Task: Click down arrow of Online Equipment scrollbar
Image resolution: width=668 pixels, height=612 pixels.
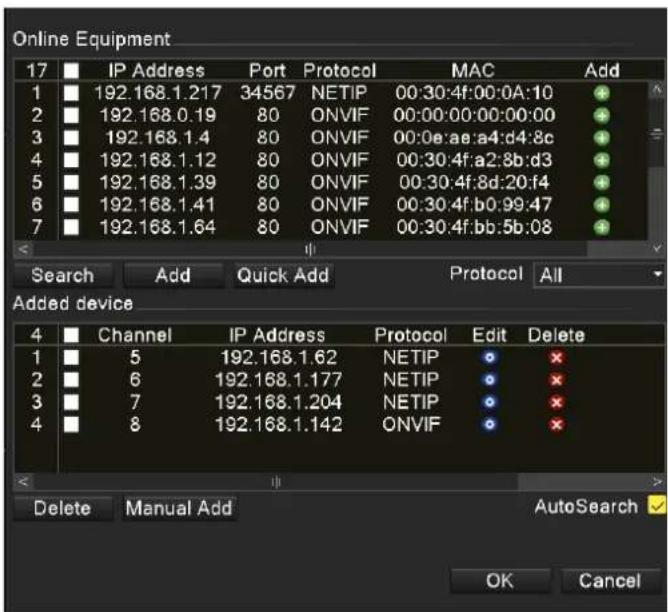Action: 656,249
